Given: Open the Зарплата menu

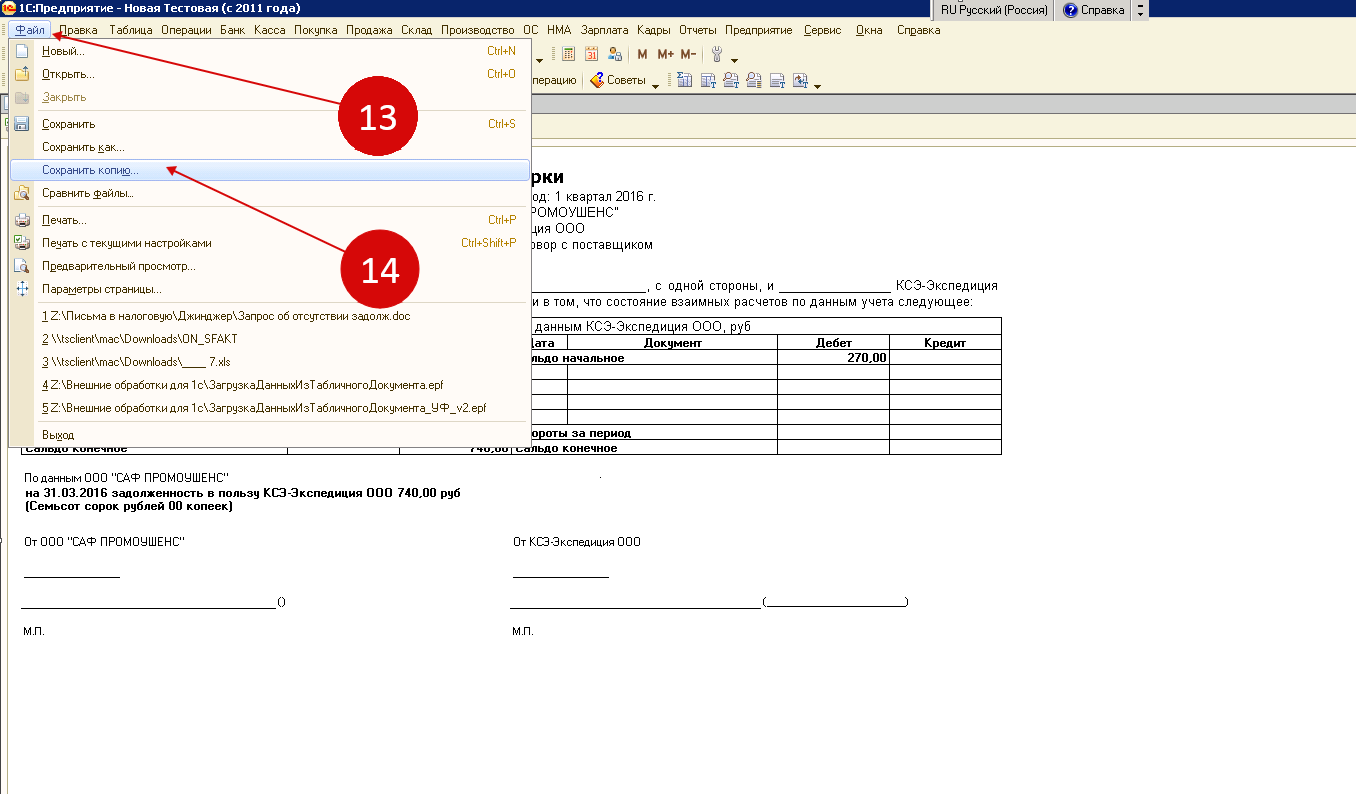Looking at the screenshot, I should pos(603,30).
